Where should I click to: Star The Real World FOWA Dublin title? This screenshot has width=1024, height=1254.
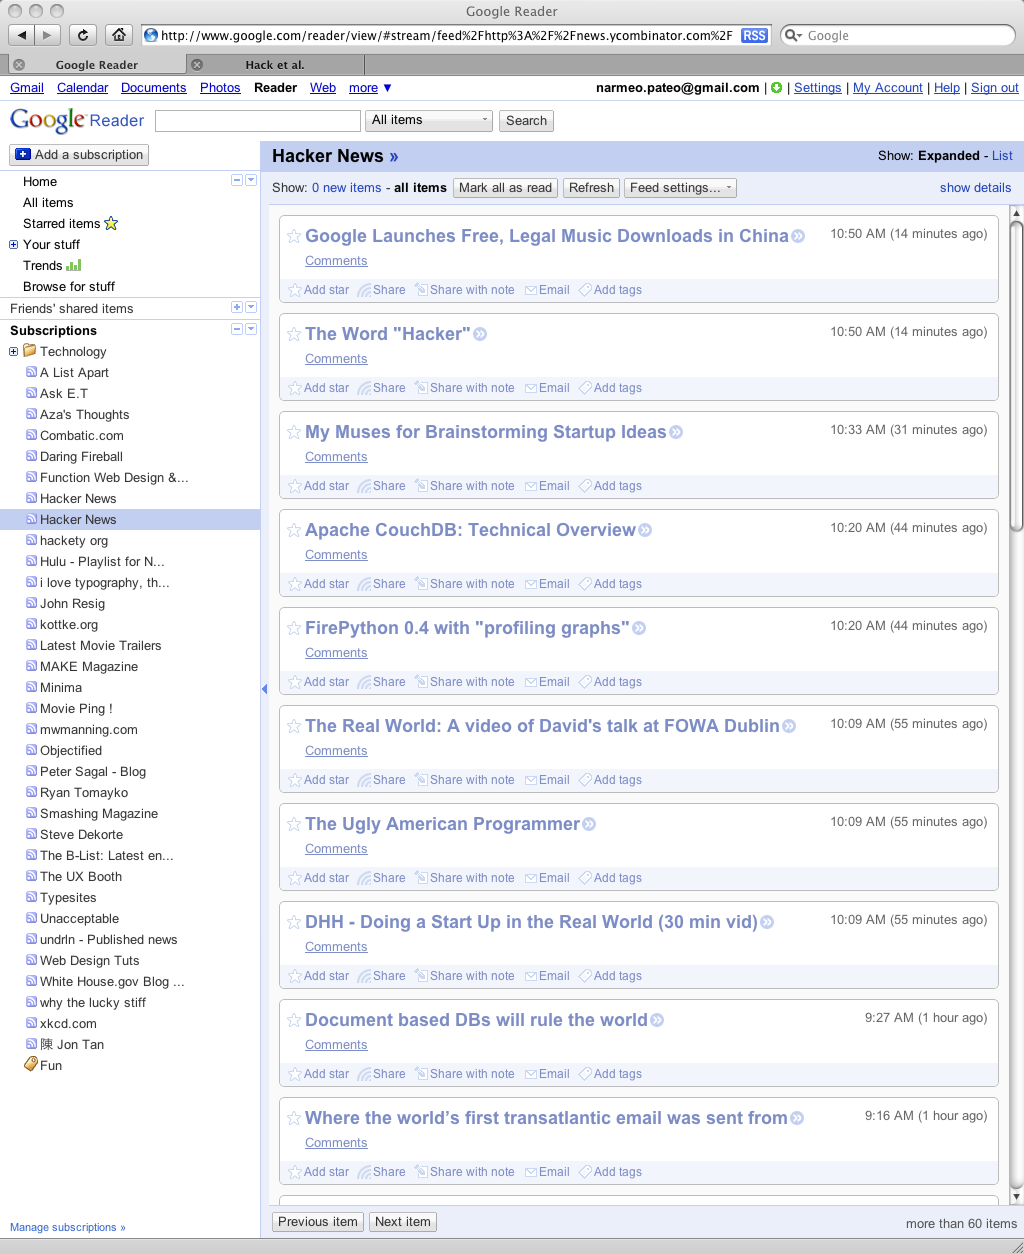[294, 726]
